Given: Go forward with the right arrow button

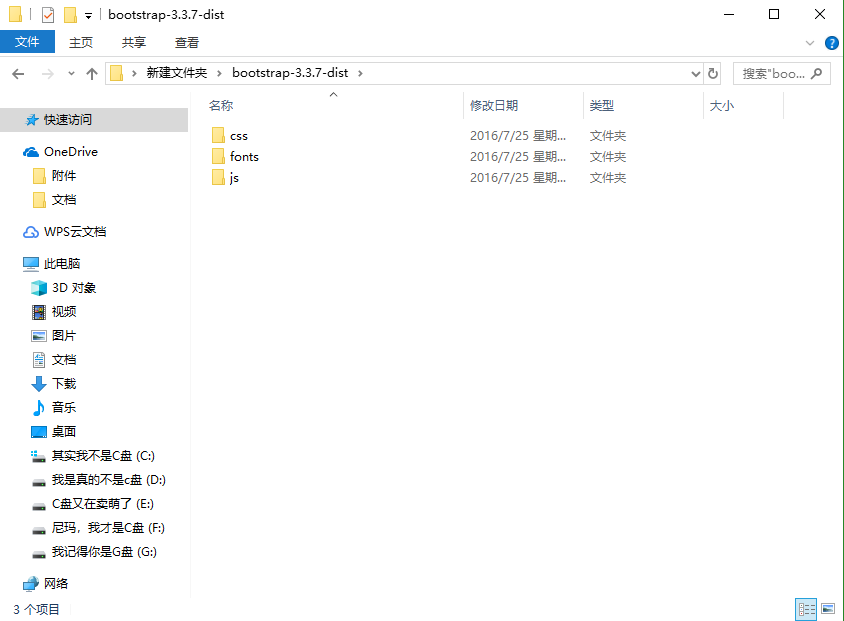Looking at the screenshot, I should pos(48,74).
